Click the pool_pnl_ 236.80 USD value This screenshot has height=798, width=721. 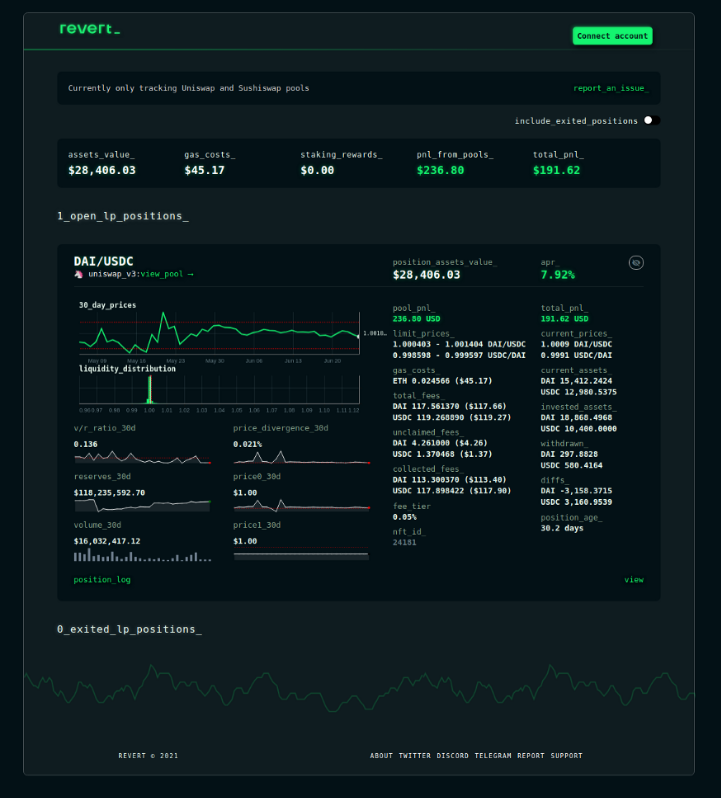pos(416,319)
